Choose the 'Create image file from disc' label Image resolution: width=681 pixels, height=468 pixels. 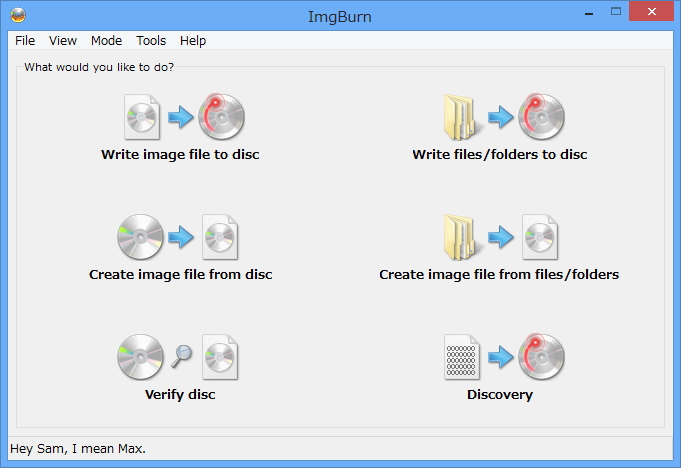[181, 274]
